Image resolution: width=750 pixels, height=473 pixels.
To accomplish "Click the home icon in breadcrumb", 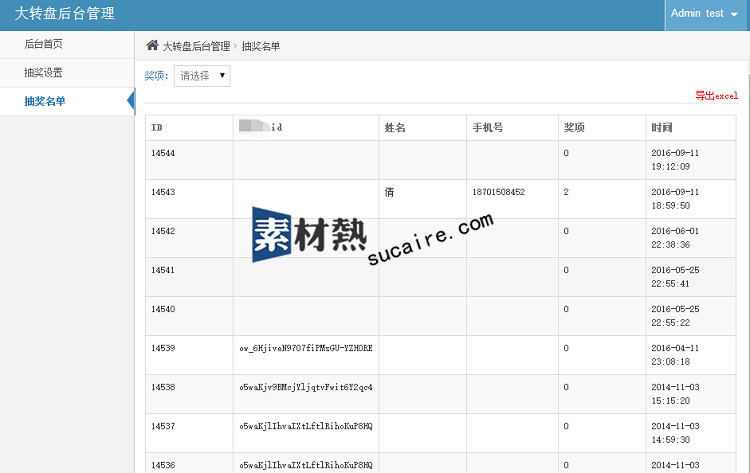I will pos(152,45).
